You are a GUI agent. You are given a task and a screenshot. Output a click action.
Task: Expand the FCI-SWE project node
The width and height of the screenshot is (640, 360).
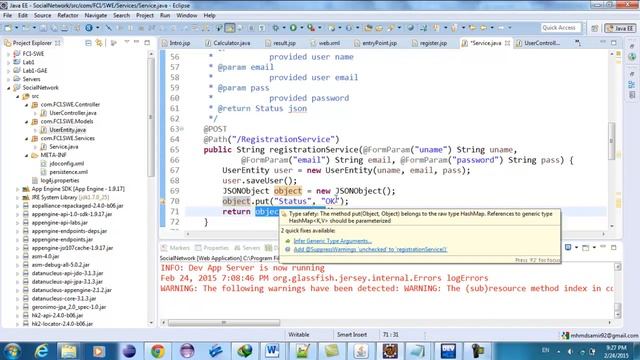point(9,54)
